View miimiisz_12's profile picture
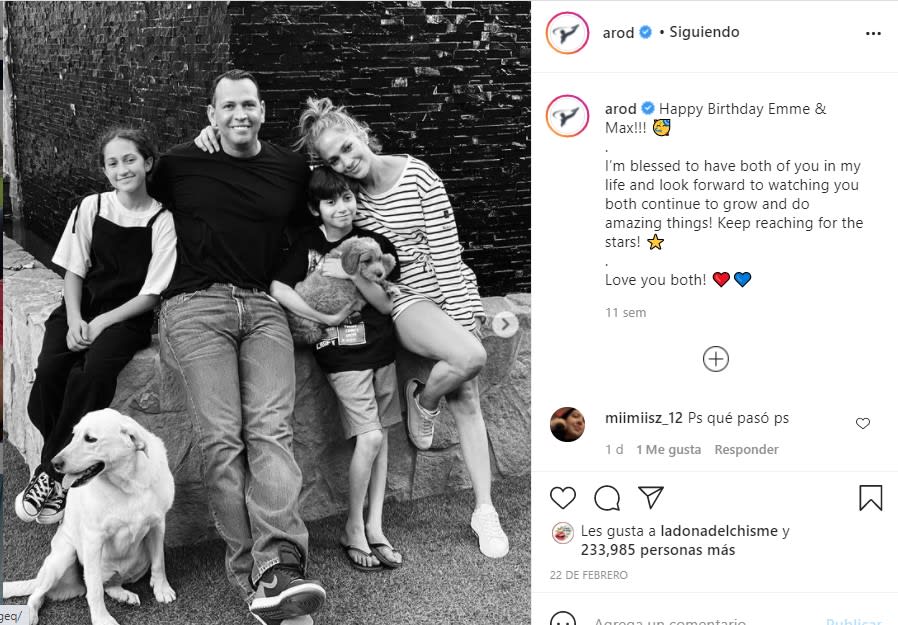Viewport: 898px width, 625px height. point(567,425)
